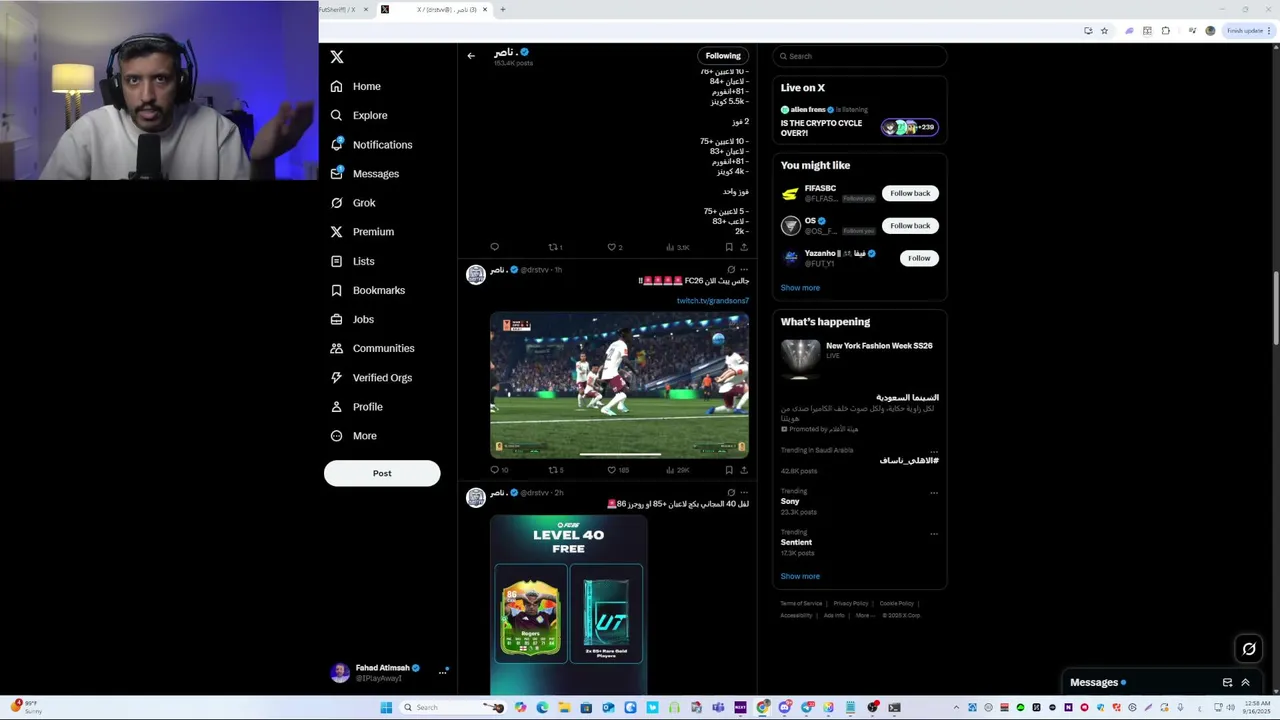The height and width of the screenshot is (720, 1280).
Task: Go to Home in X sidebar
Action: [x=356, y=86]
